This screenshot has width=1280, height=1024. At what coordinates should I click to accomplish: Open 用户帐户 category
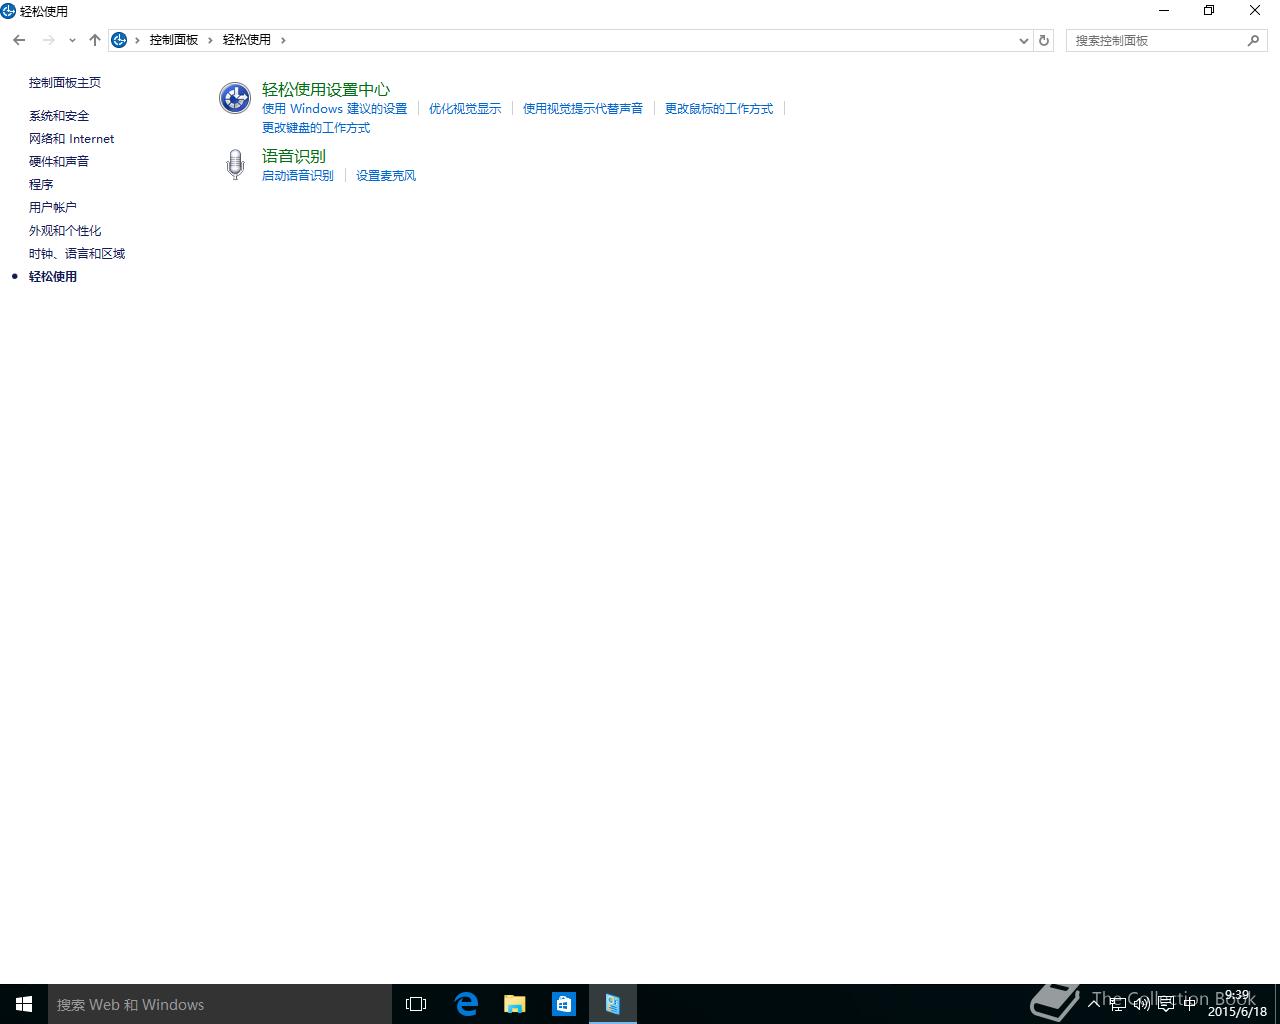(x=53, y=208)
